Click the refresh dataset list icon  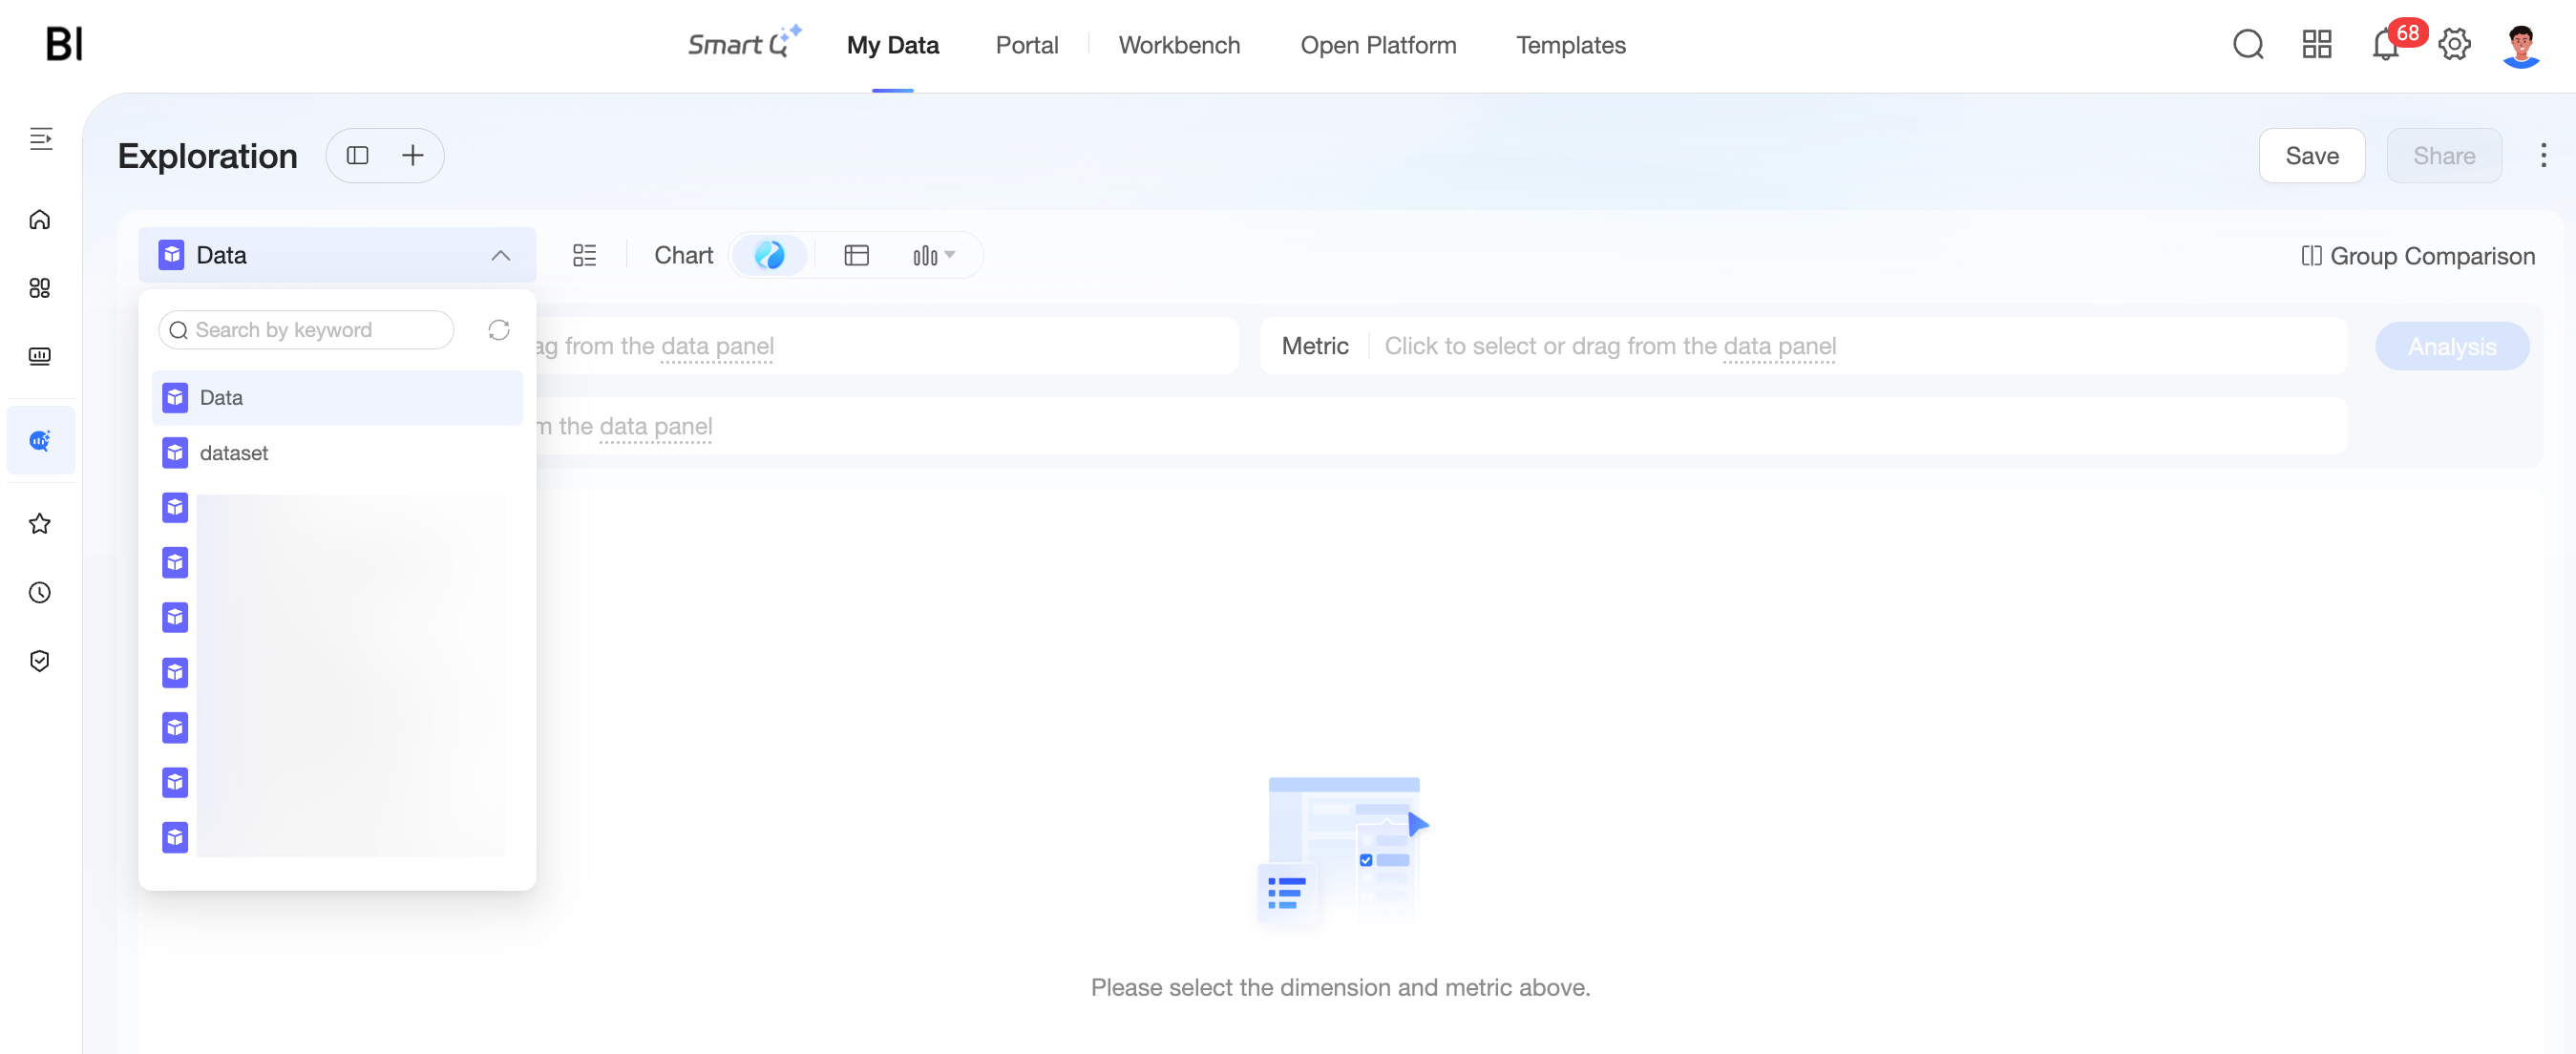tap(499, 330)
